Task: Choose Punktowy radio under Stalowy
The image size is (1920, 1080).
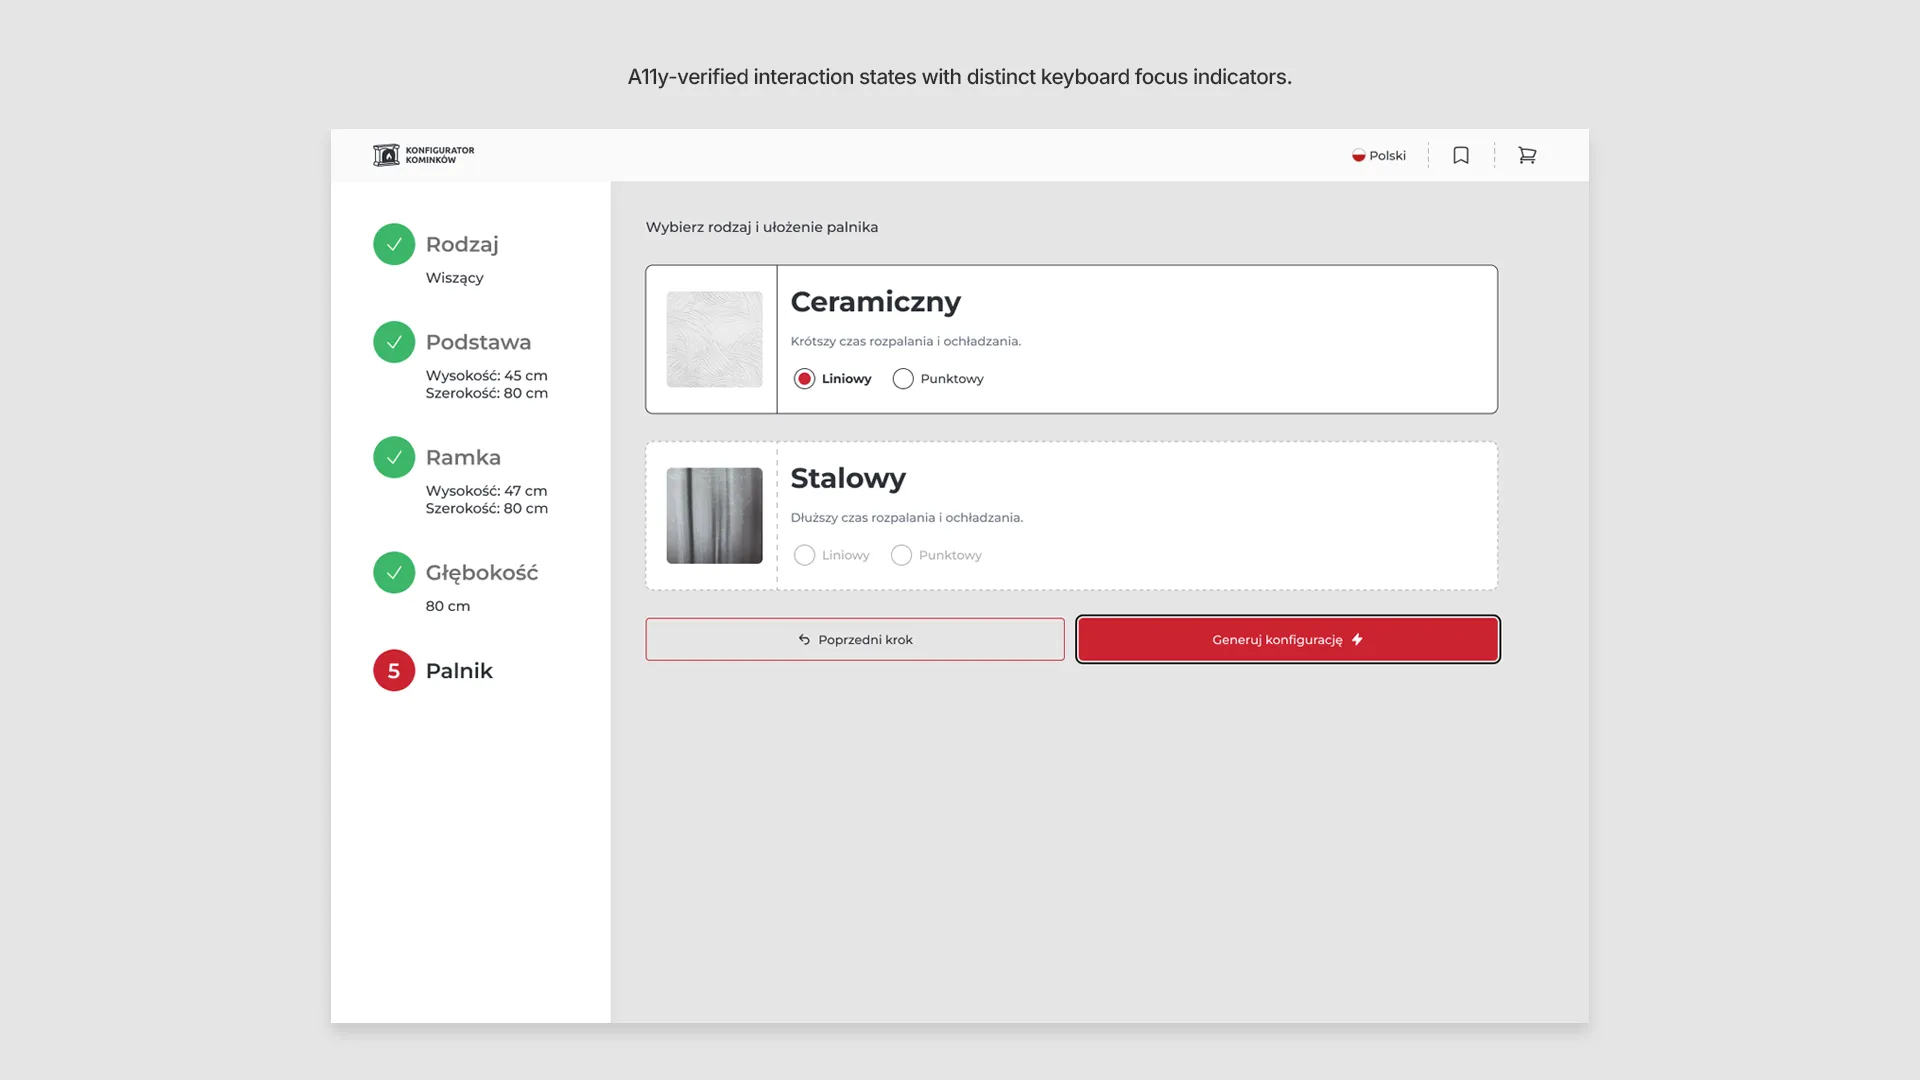Action: tap(901, 555)
